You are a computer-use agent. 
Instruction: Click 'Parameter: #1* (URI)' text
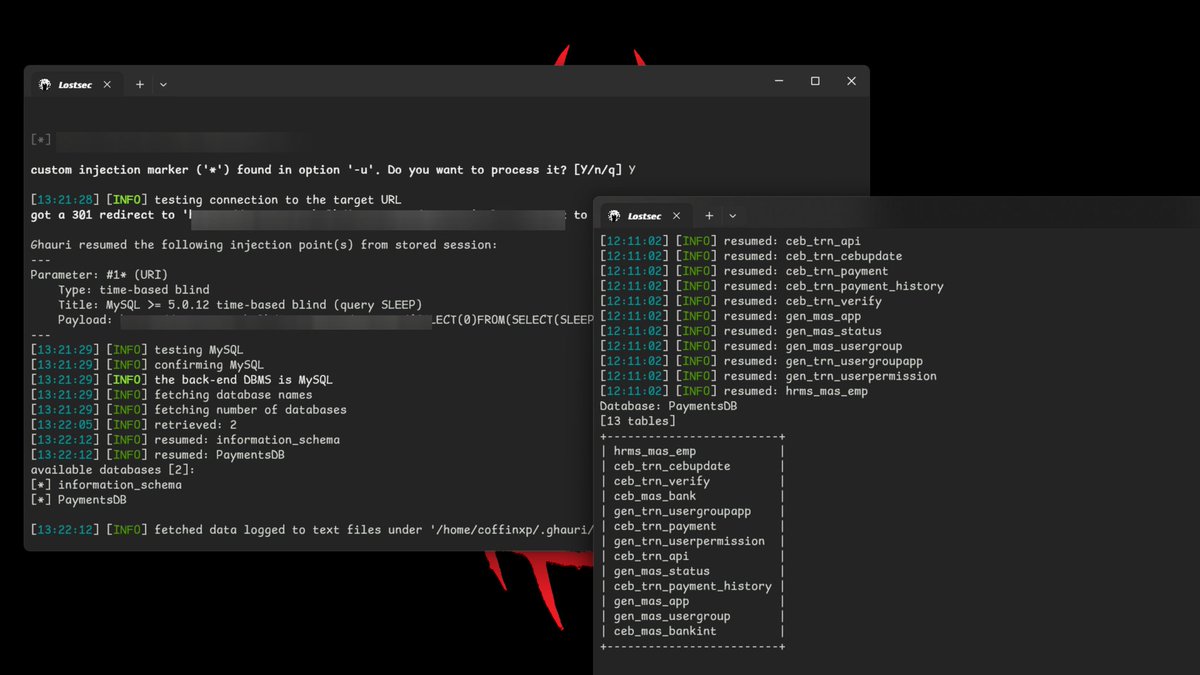tap(99, 275)
